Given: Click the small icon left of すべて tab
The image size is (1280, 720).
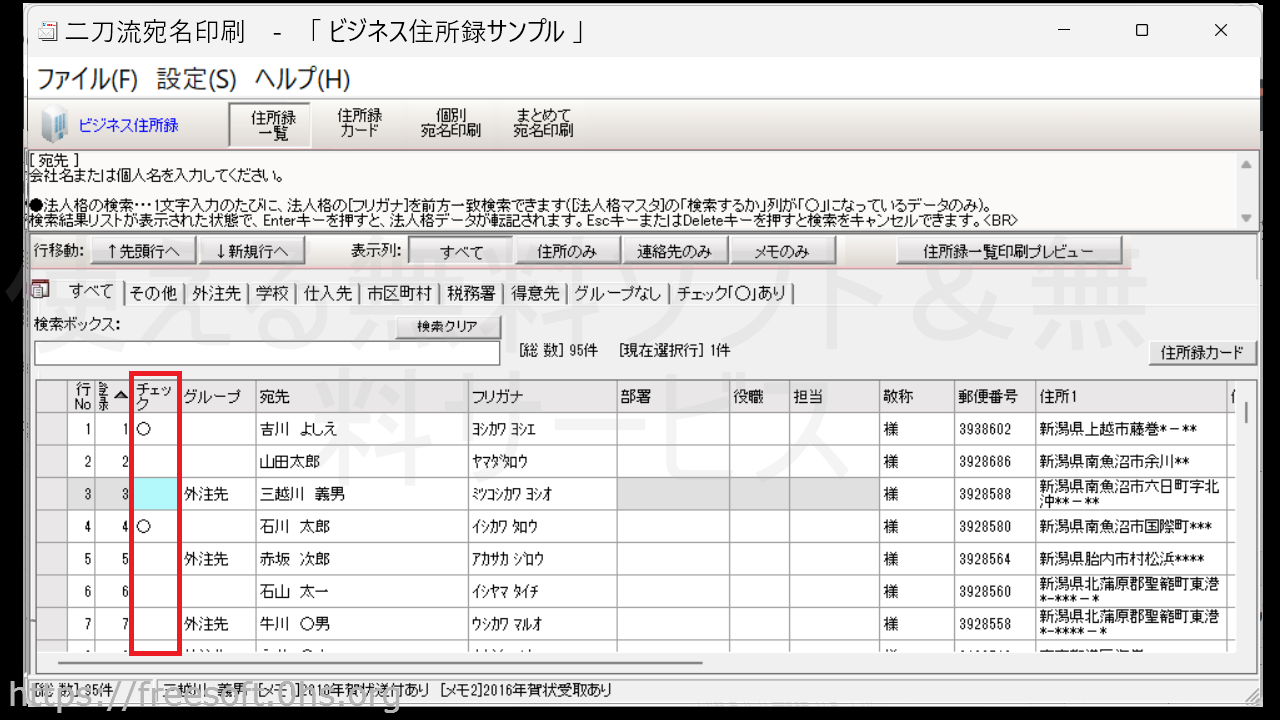Looking at the screenshot, I should pos(41,290).
